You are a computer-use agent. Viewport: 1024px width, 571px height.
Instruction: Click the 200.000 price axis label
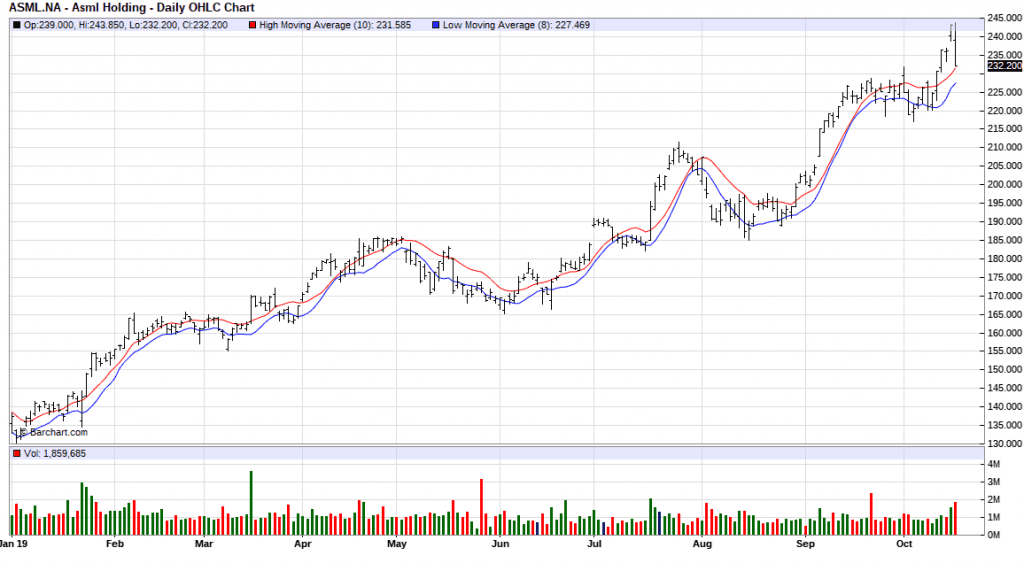(x=1003, y=185)
